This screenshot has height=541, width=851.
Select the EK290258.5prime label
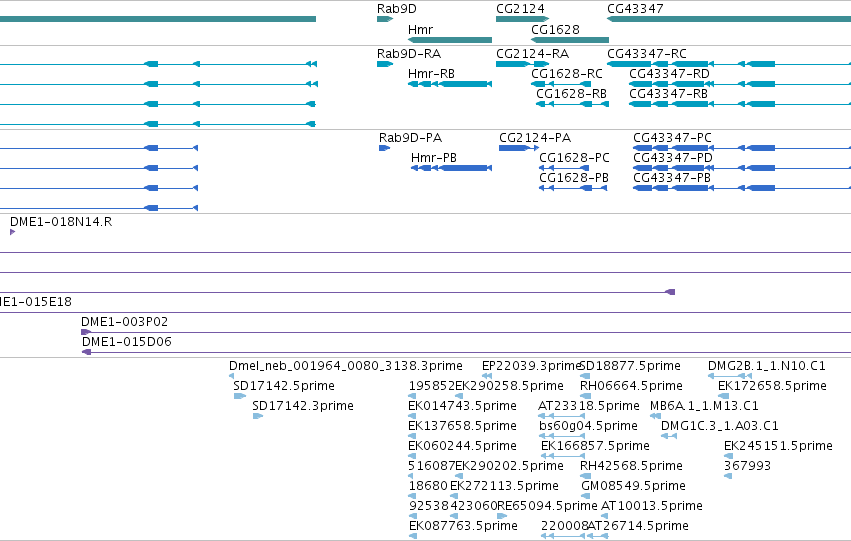click(x=509, y=386)
